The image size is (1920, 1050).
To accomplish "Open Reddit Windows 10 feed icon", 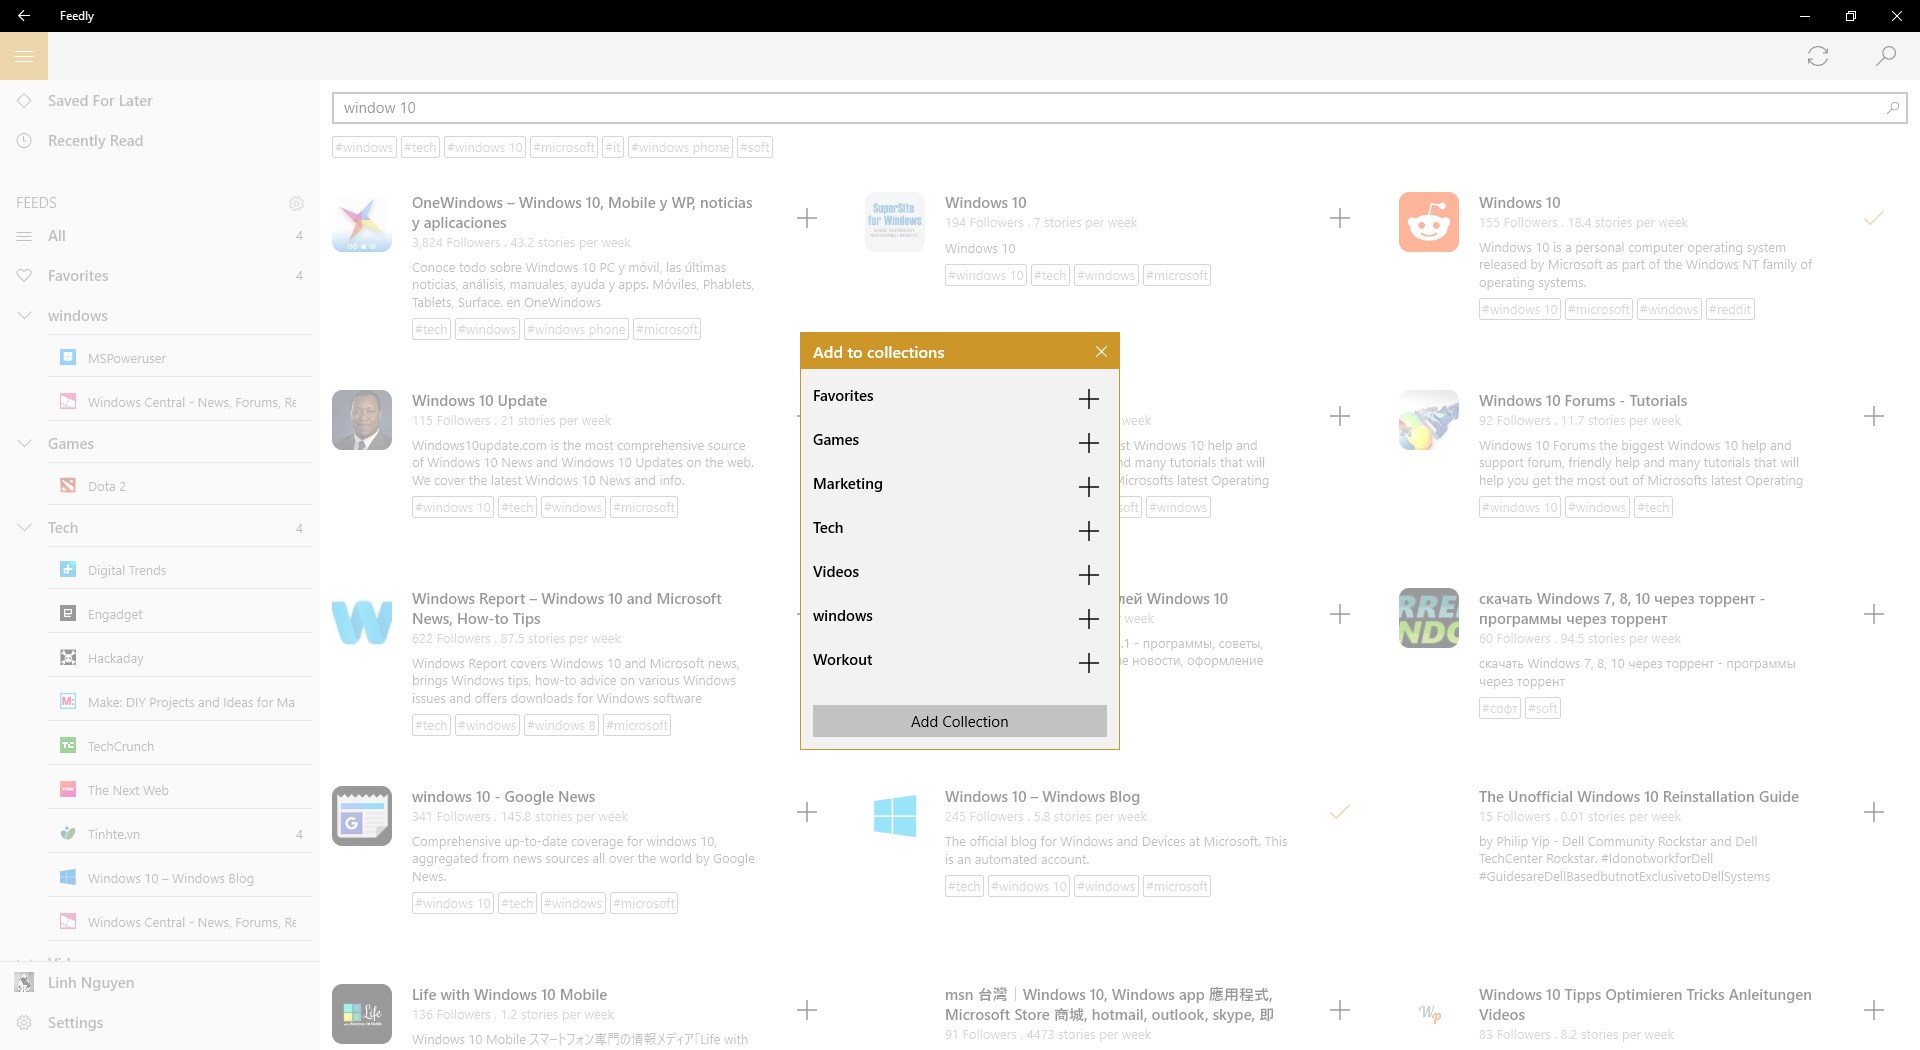I will [x=1429, y=222].
